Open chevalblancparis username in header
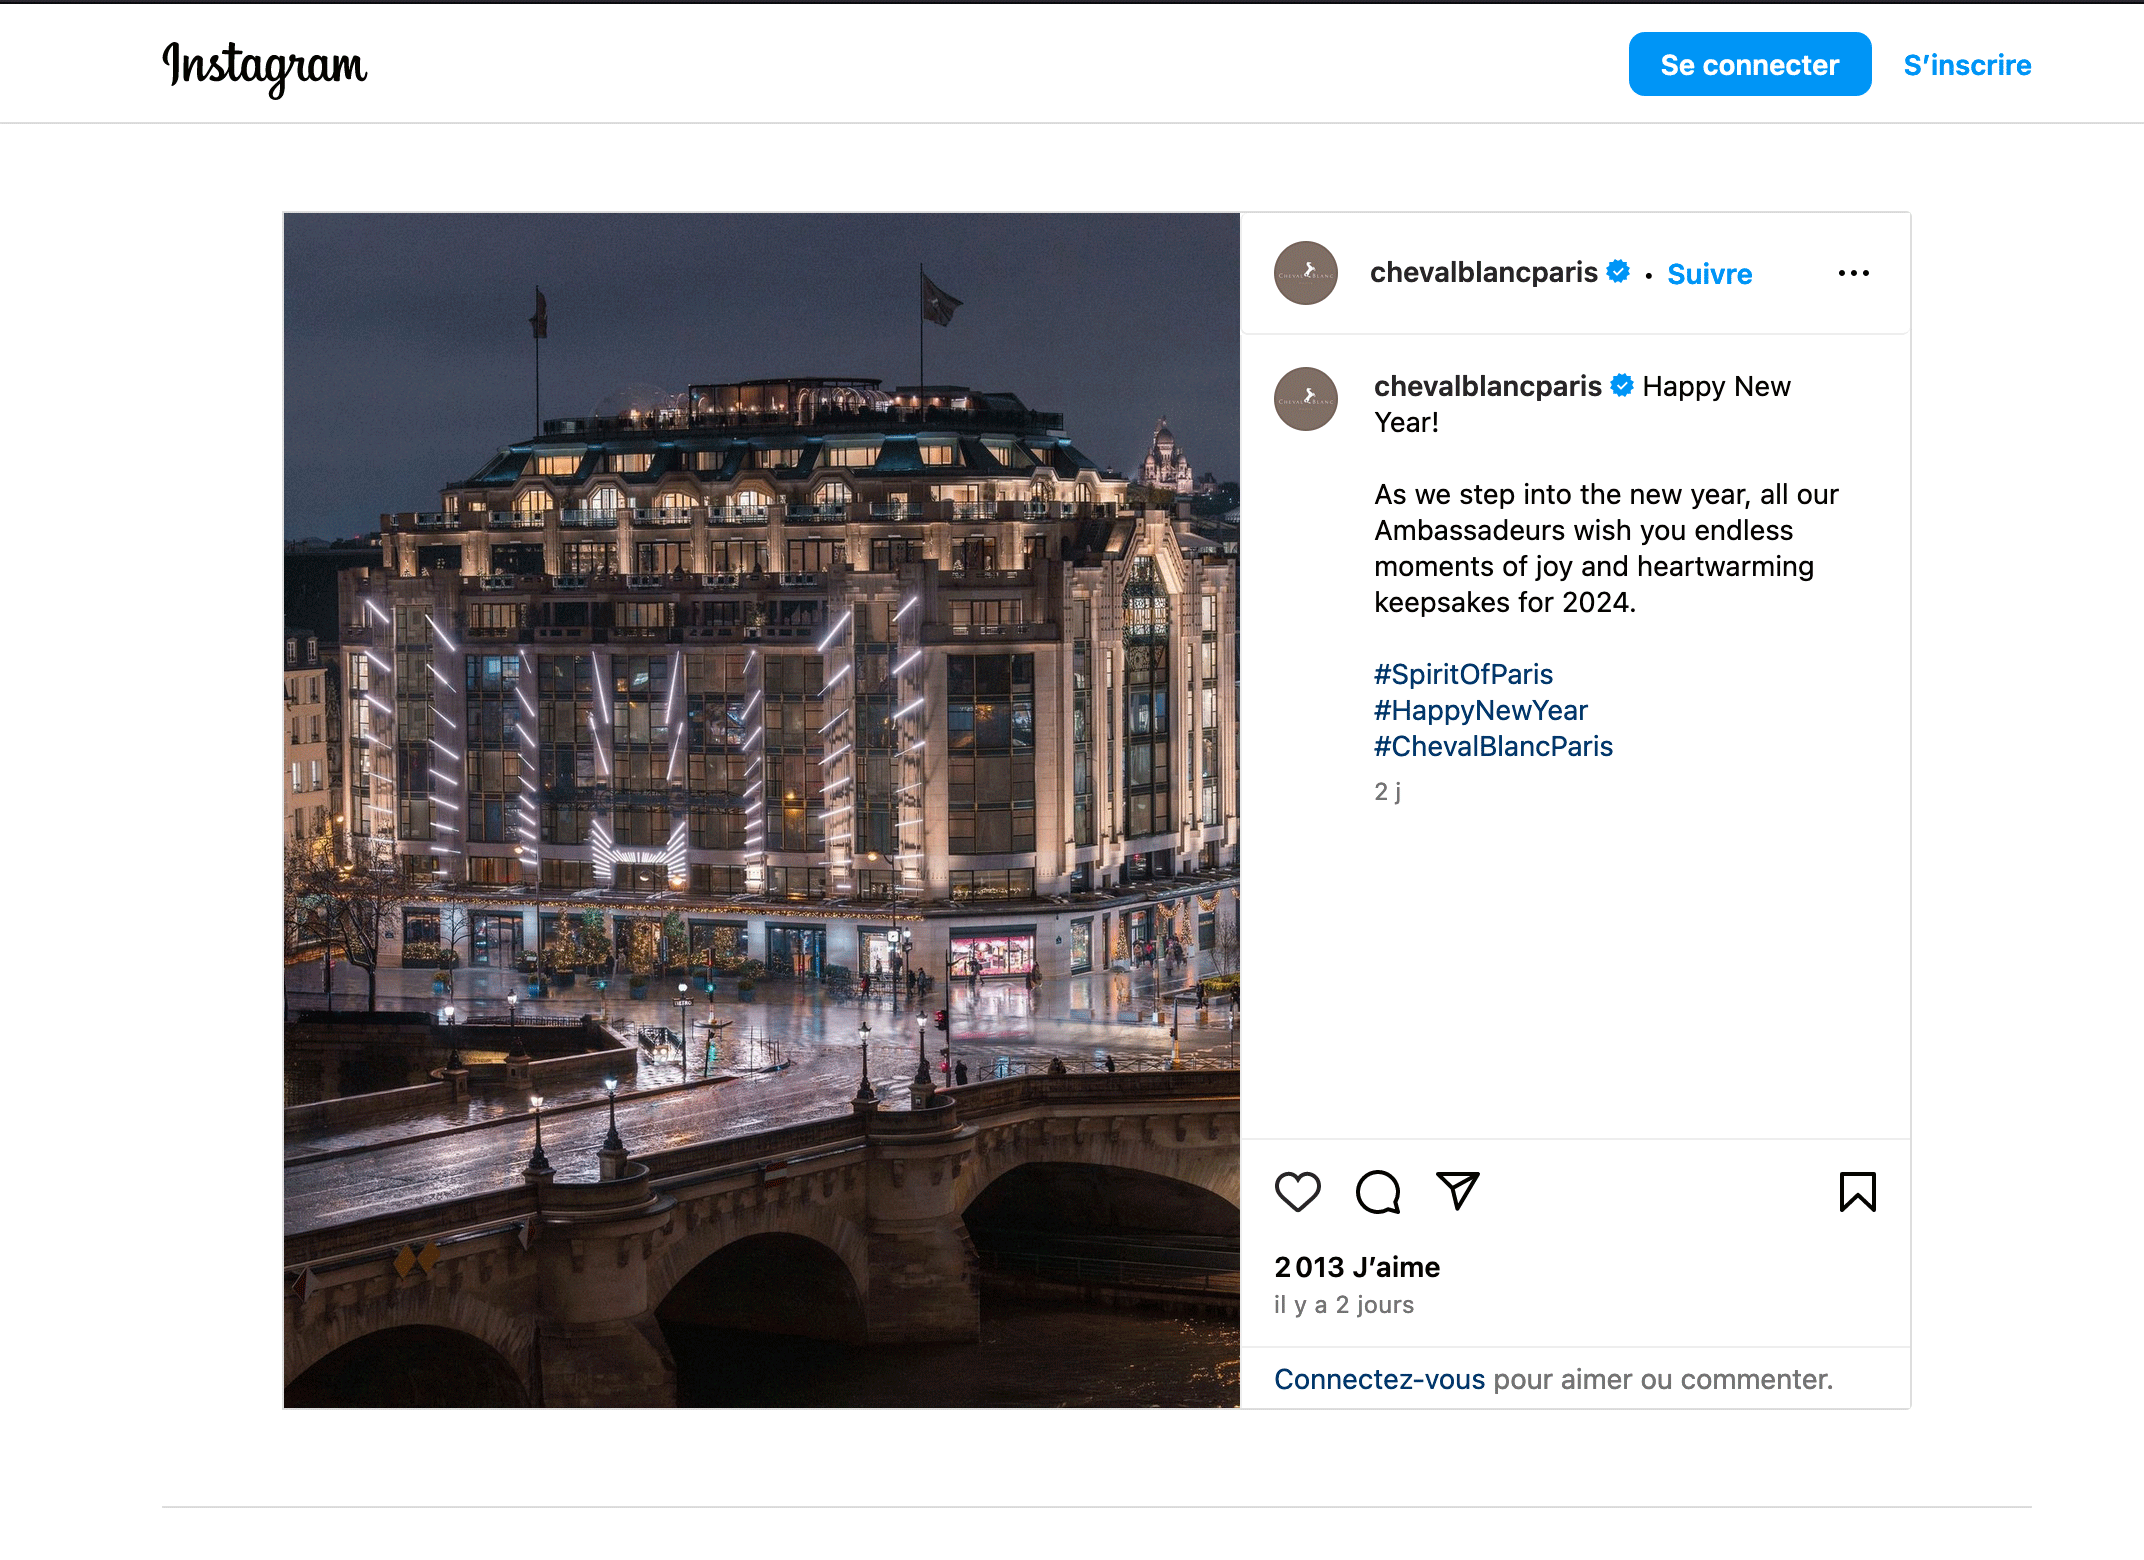2144x1560 pixels. [1483, 272]
